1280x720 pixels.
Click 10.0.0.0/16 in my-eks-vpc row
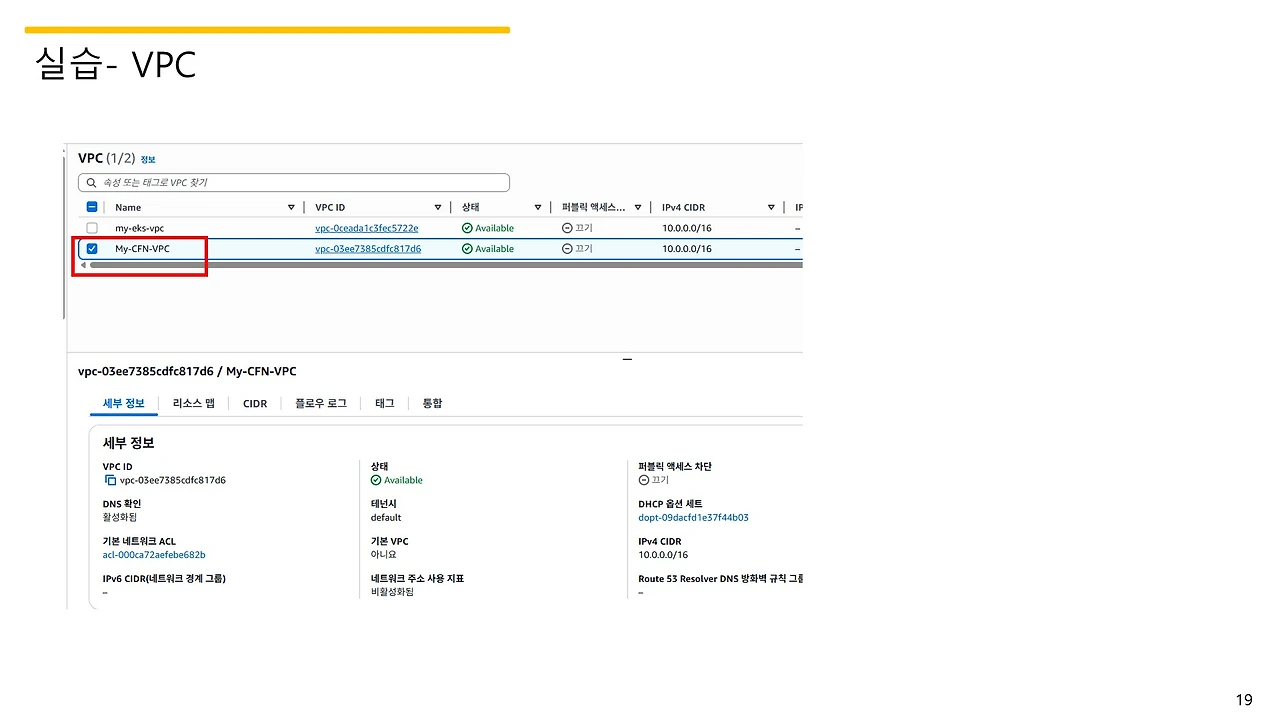687,228
